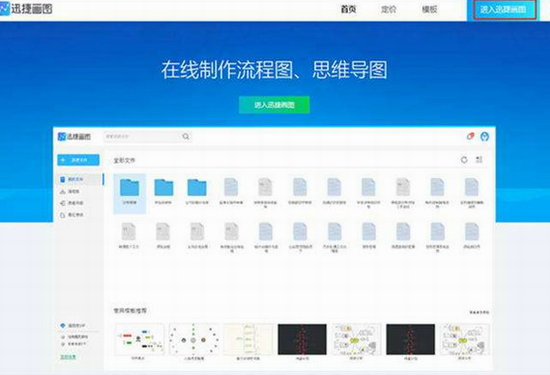Click the blue new file button with plus sign
The image size is (550, 375).
coord(78,160)
